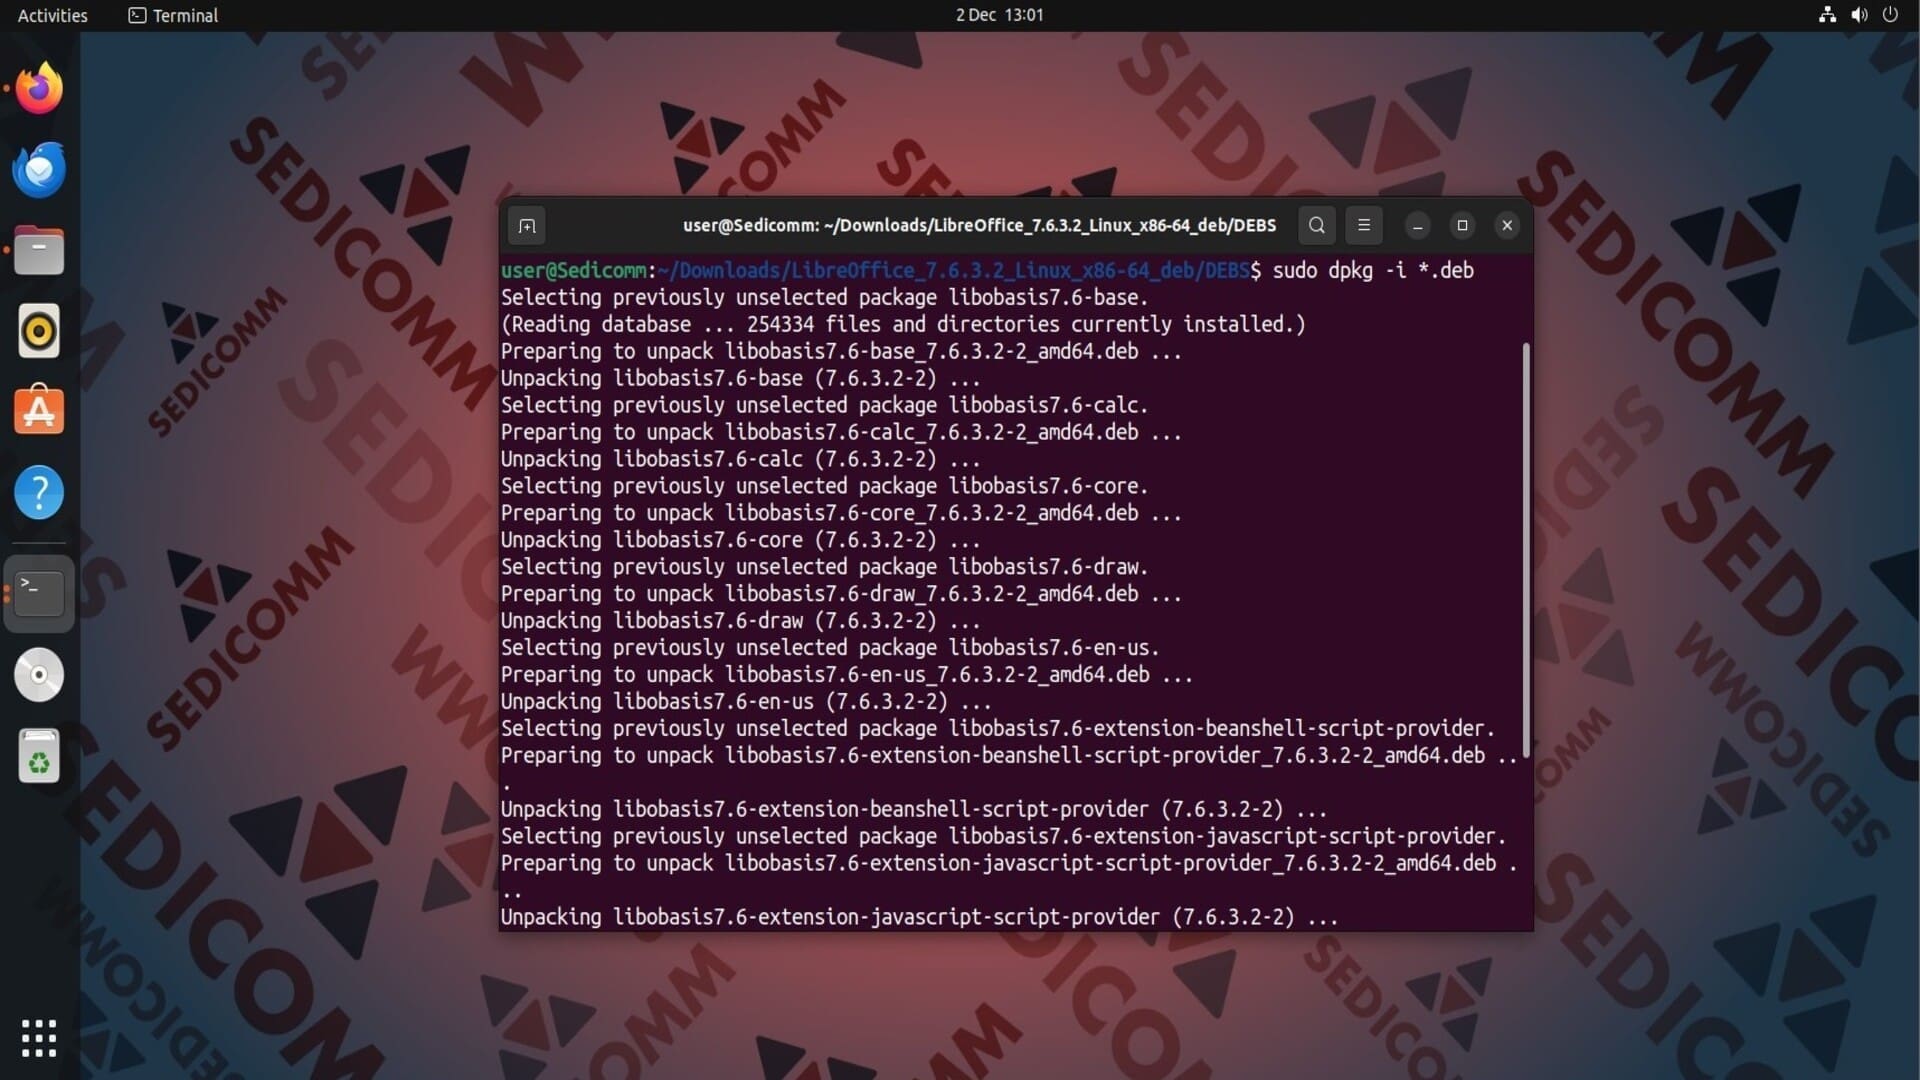Click 'Unpacking libobasis7.6-core (7.6.3.2-2)' line
Viewport: 1920px width, 1080px height.
click(740, 540)
